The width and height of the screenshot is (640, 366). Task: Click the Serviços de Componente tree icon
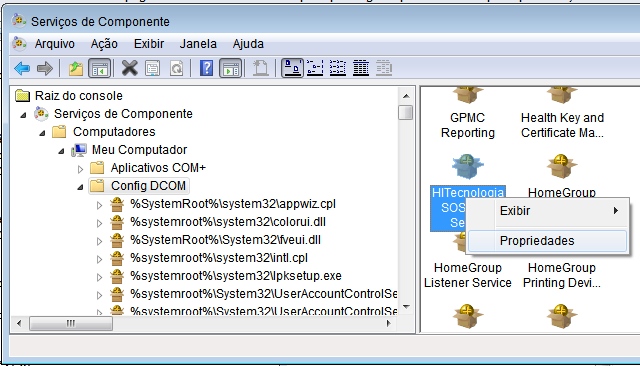41,114
